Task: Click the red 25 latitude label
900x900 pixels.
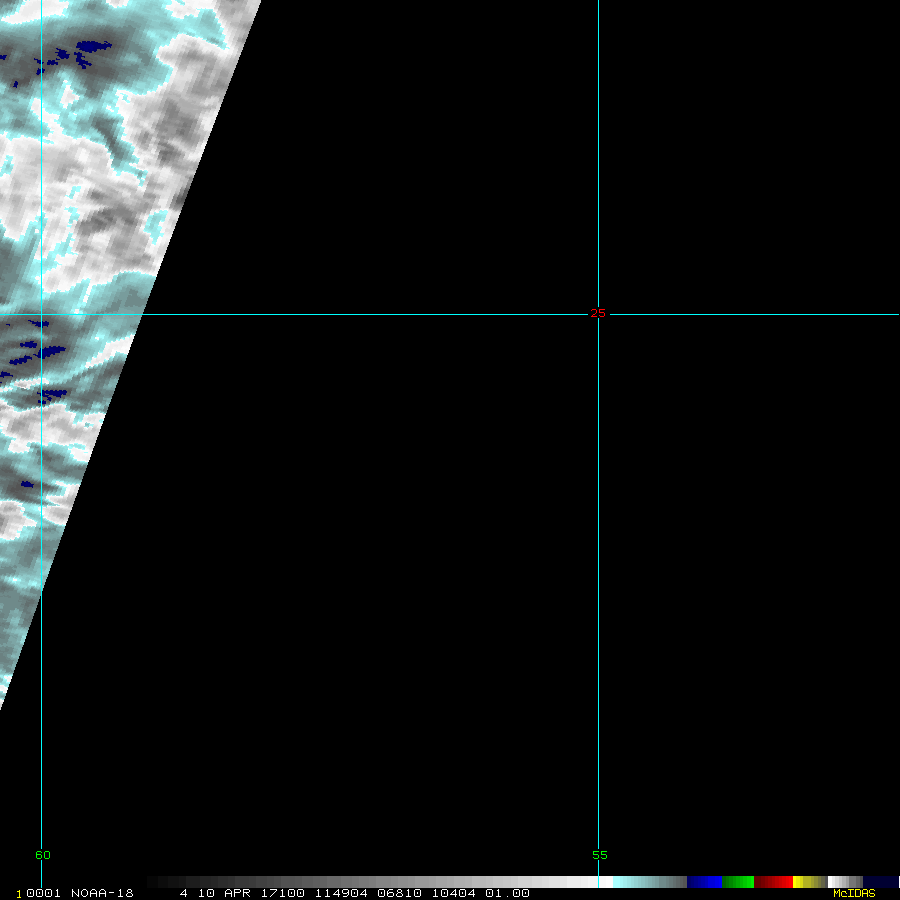Action: coord(598,314)
